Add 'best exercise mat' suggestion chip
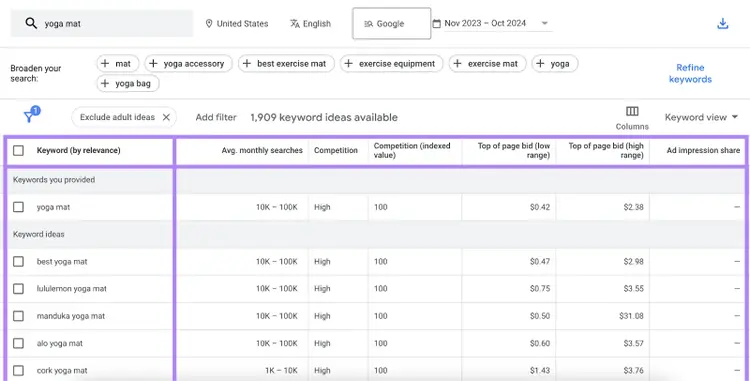Image resolution: width=750 pixels, height=381 pixels. coord(286,64)
